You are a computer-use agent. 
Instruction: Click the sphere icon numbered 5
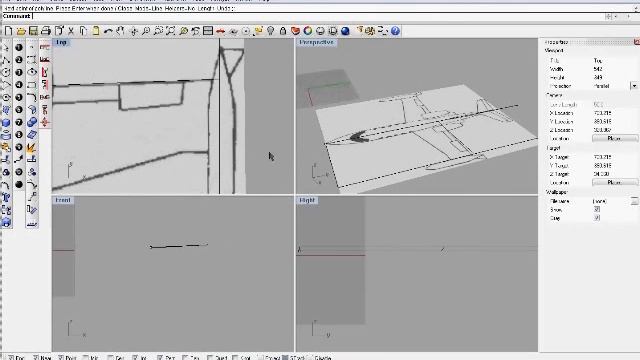click(x=19, y=98)
